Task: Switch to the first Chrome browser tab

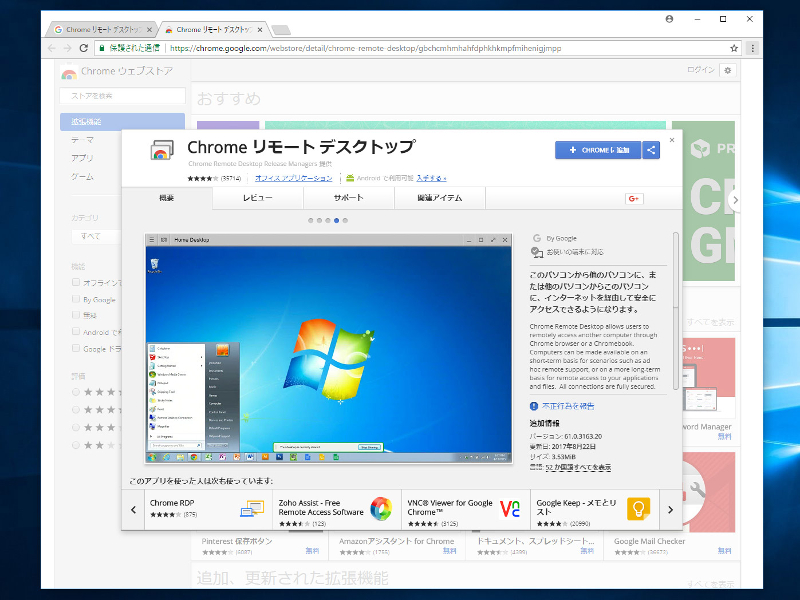Action: pyautogui.click(x=103, y=30)
